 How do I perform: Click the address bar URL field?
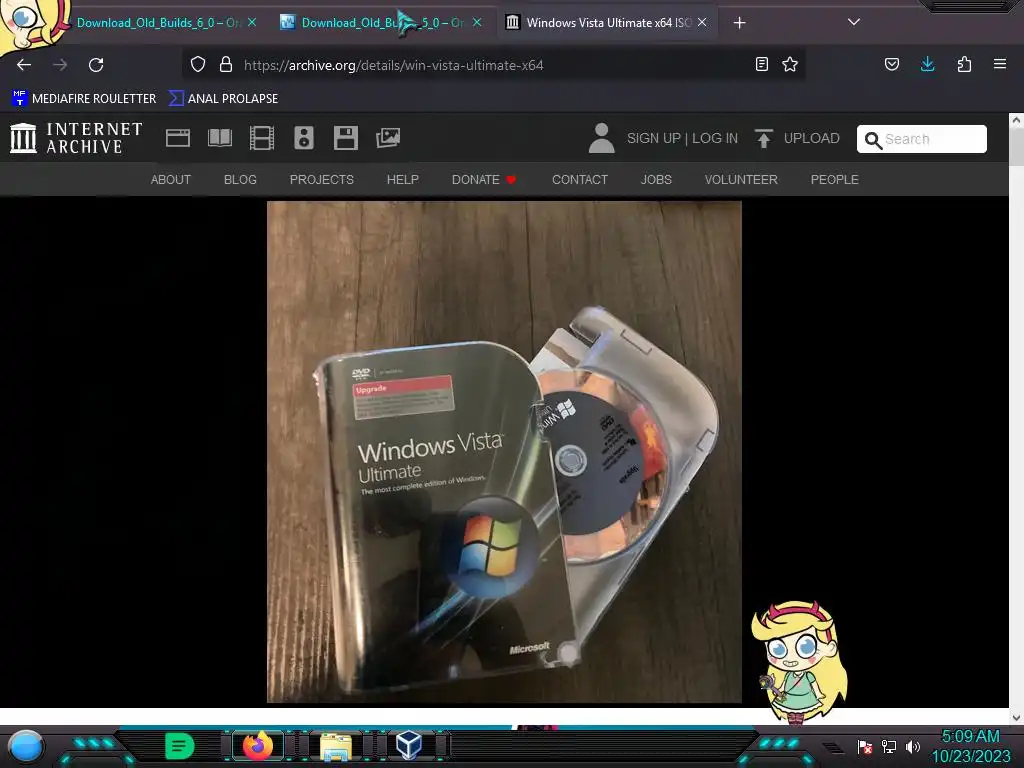pos(493,65)
